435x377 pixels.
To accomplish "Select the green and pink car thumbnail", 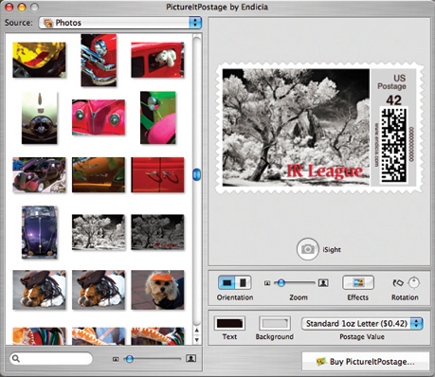I will [x=158, y=118].
